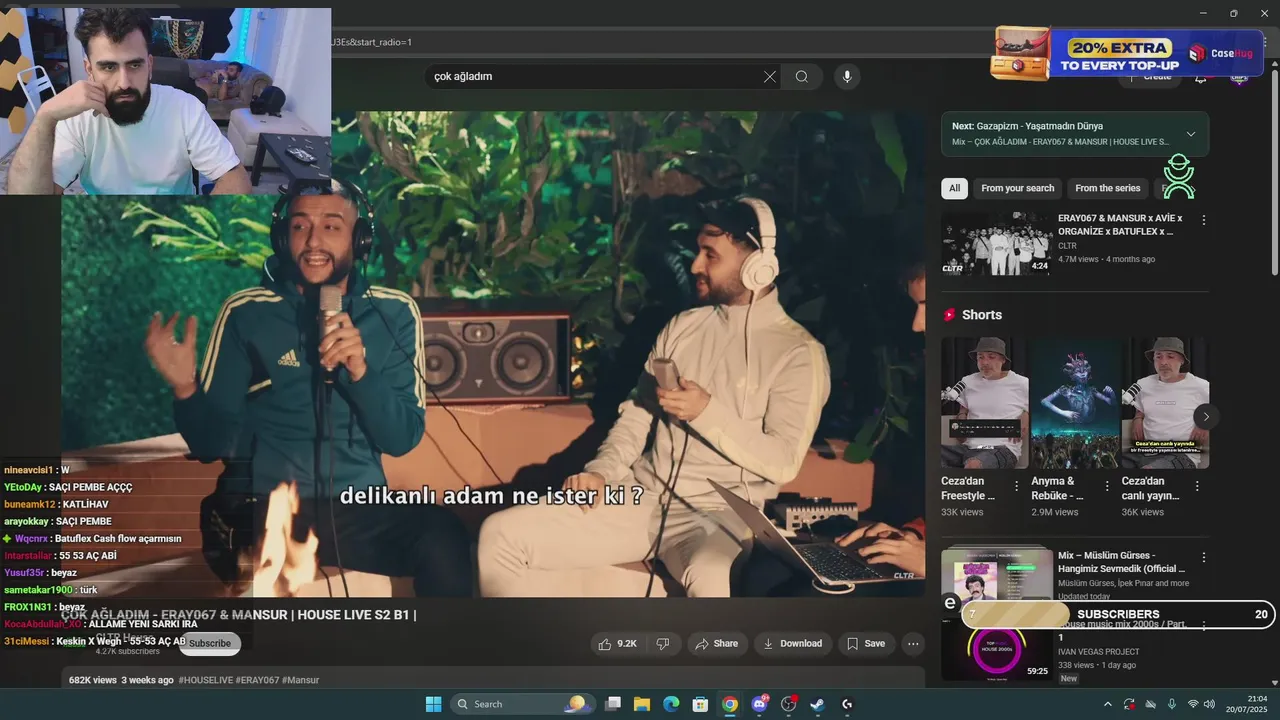Open the Shorts section heading

tap(981, 315)
